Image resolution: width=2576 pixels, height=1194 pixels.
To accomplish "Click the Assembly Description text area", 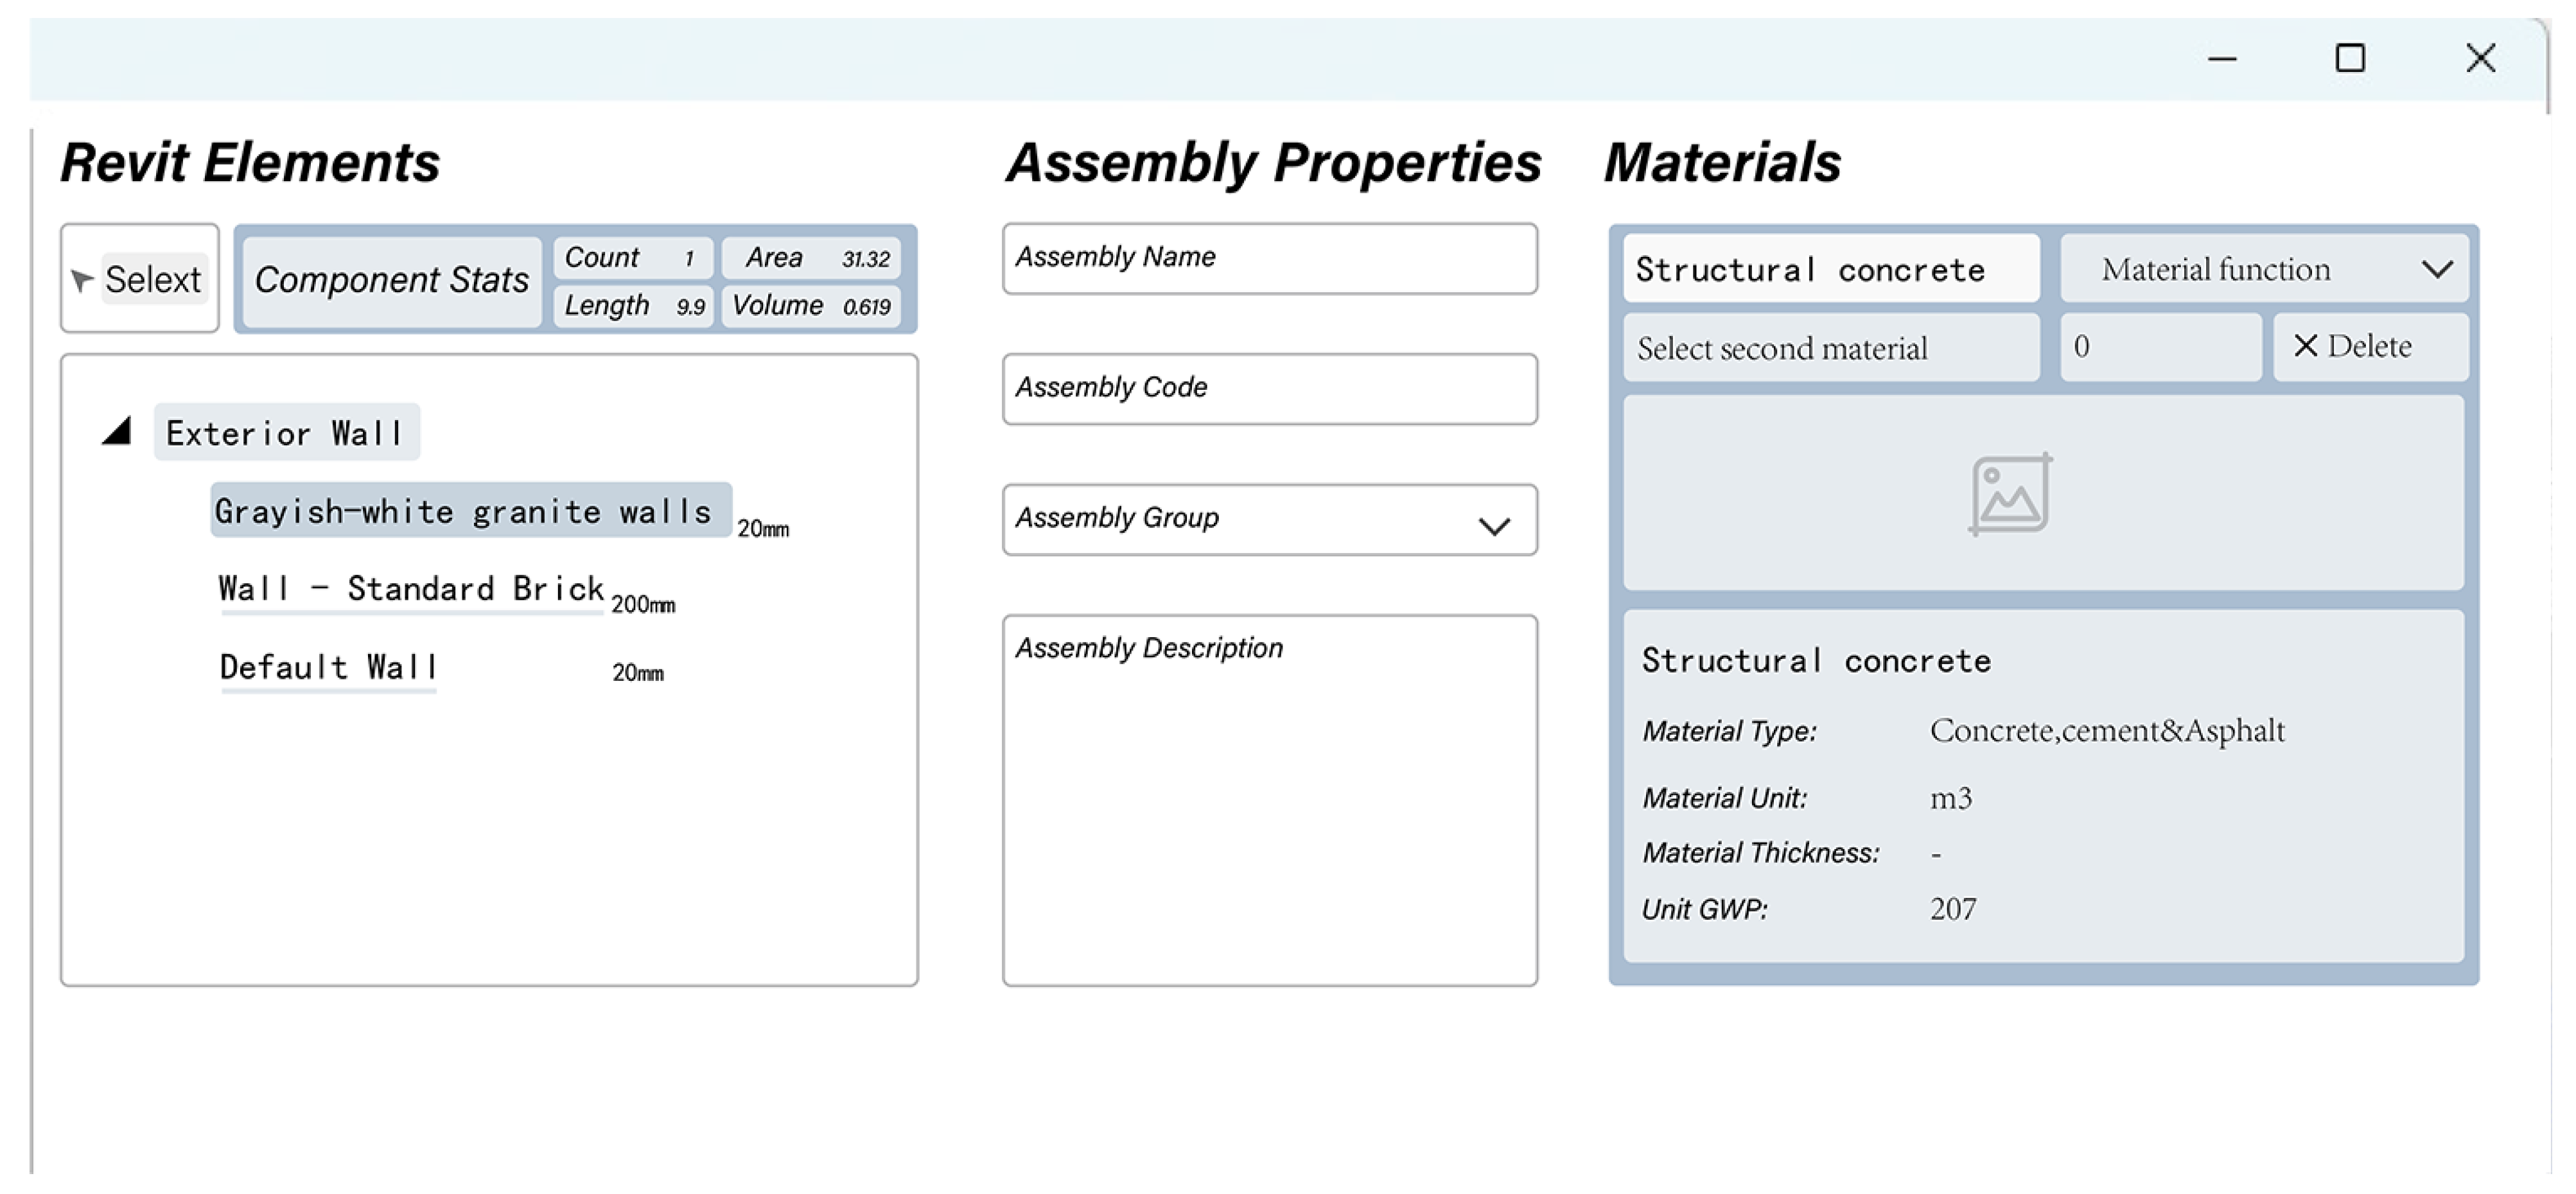I will [1269, 800].
